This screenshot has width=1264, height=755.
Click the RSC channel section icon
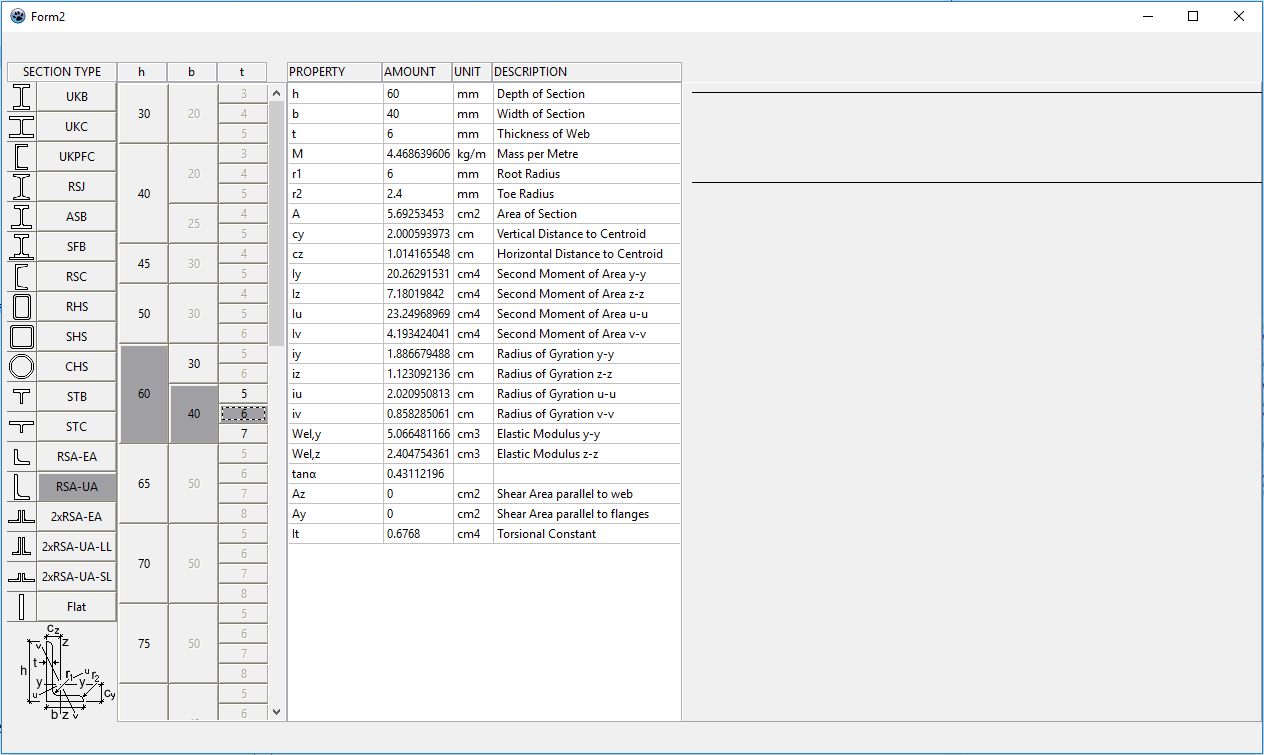pyautogui.click(x=22, y=277)
